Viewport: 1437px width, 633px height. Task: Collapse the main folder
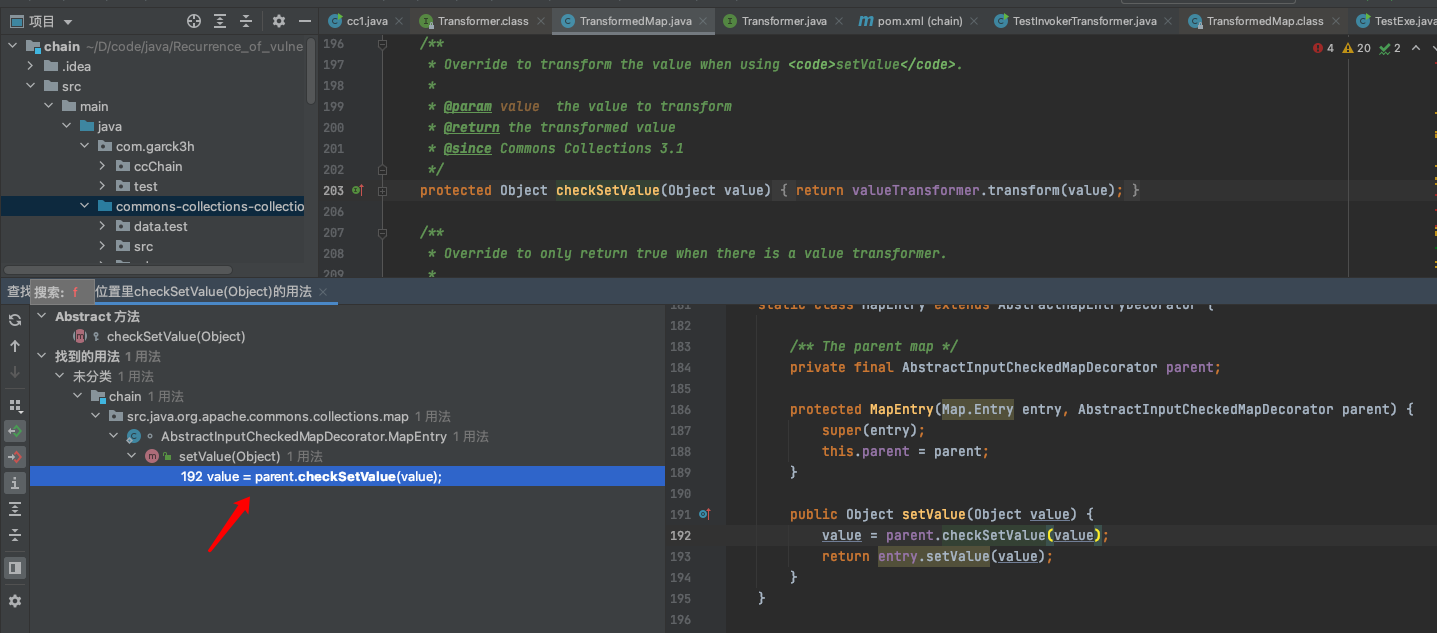pos(49,106)
